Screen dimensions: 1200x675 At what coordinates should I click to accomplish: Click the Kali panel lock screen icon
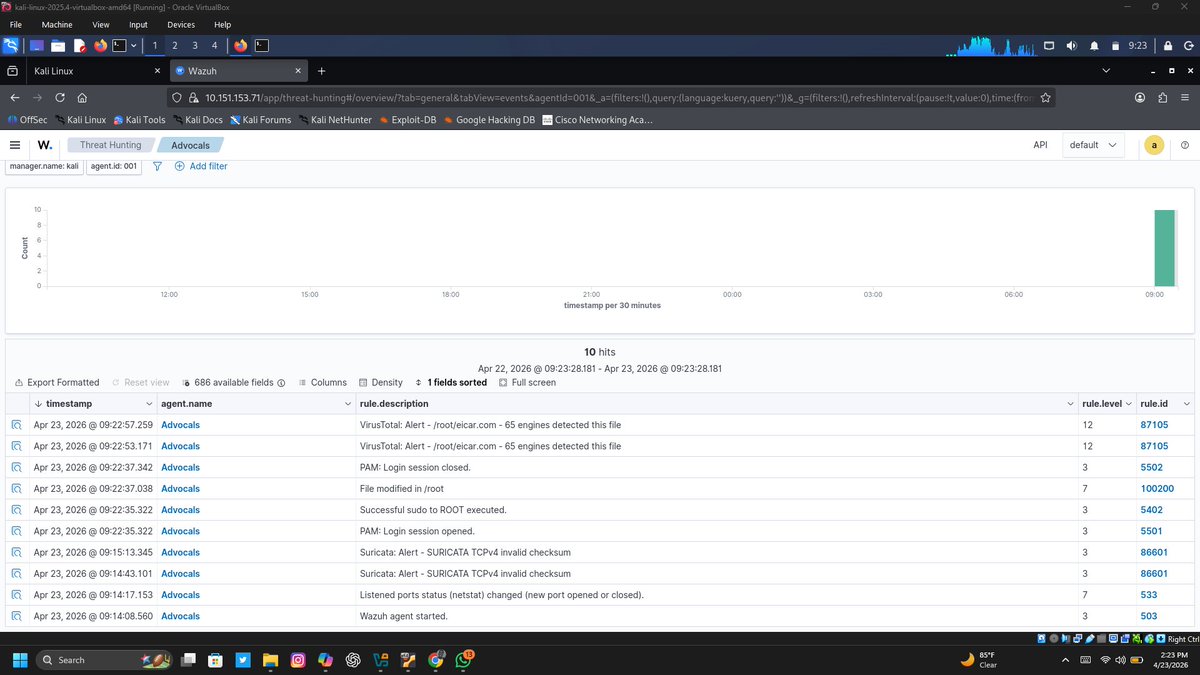tap(1167, 45)
